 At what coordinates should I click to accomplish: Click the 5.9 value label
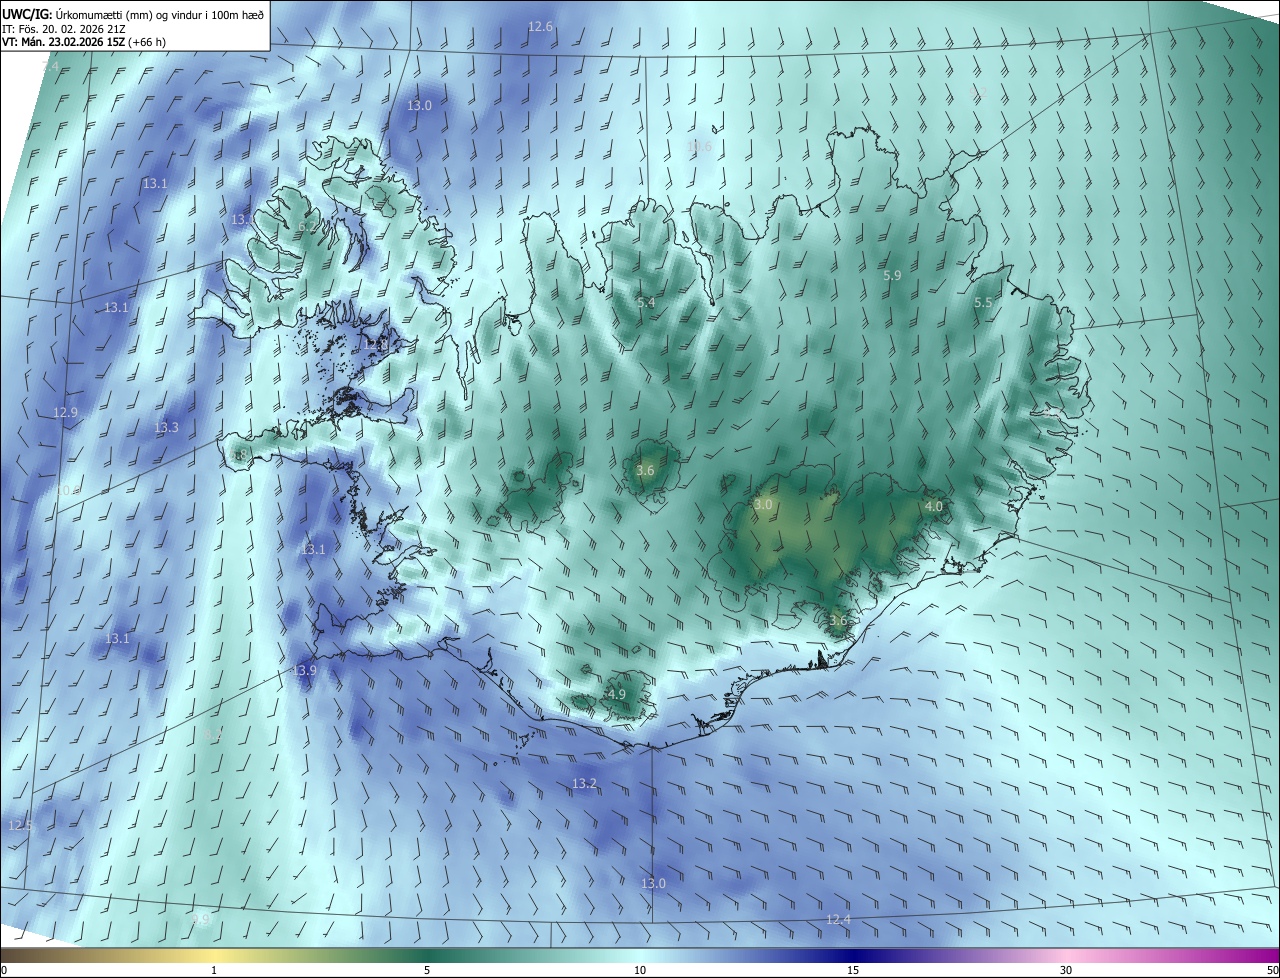892,276
